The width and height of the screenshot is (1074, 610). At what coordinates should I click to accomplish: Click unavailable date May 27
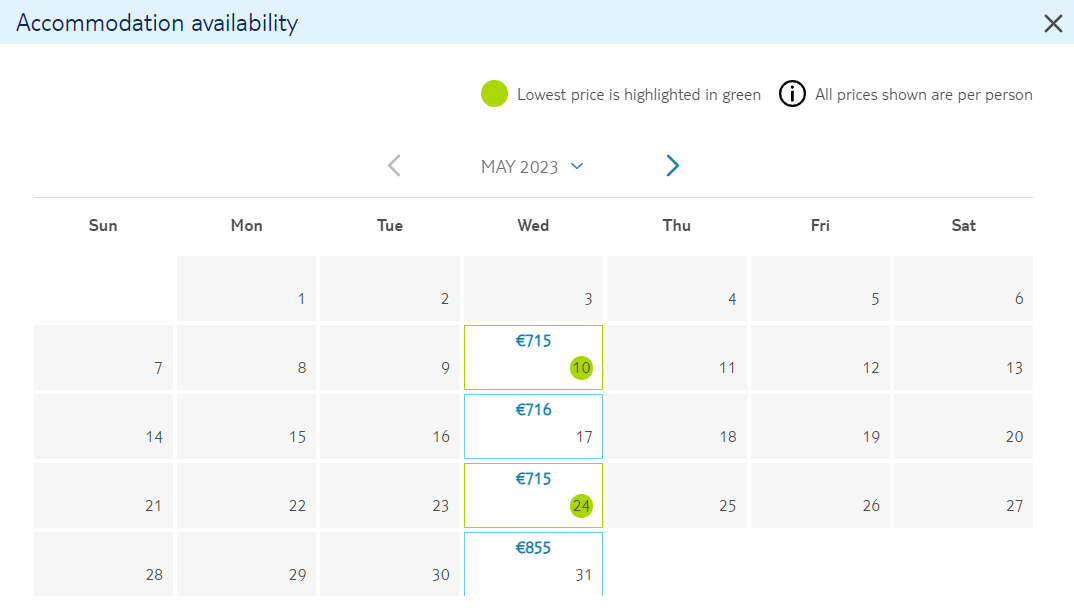pos(963,496)
